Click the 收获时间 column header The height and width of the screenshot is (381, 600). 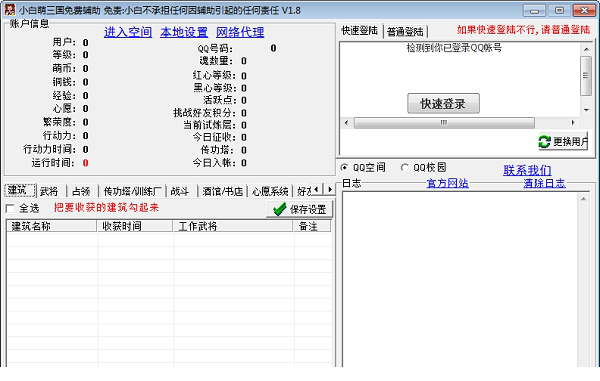click(135, 226)
